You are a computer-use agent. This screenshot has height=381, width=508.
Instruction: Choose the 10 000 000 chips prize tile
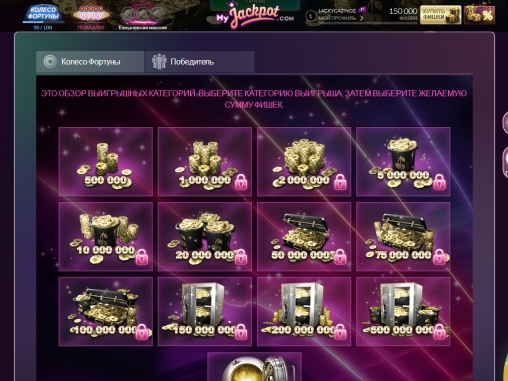[106, 236]
